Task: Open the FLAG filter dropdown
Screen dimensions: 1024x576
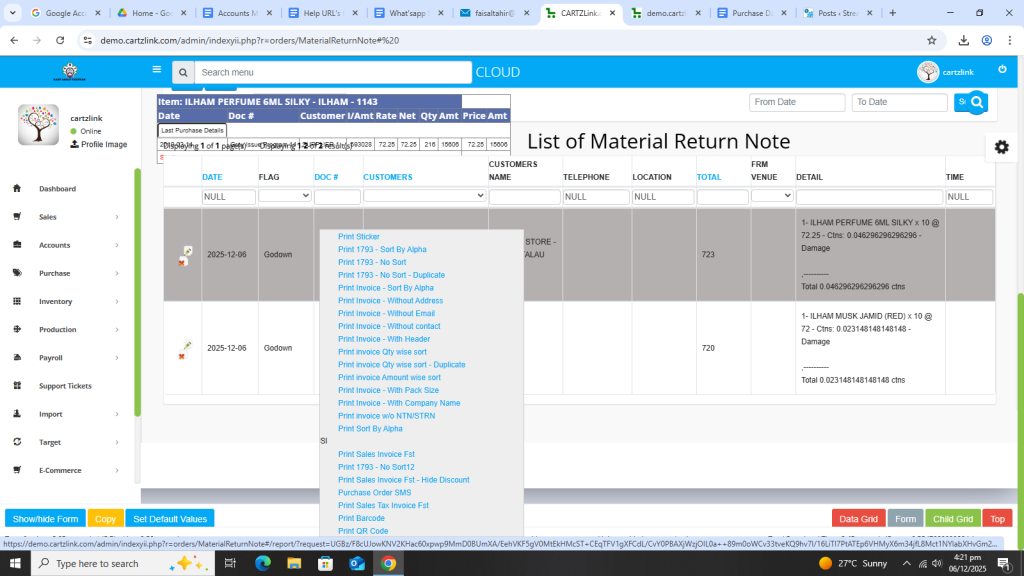Action: (284, 196)
